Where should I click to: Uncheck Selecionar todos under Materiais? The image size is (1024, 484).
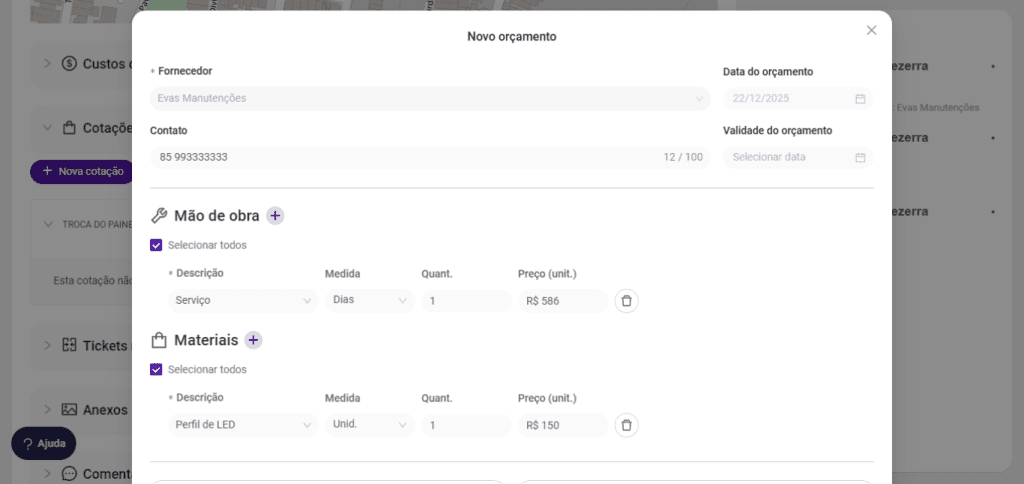156,369
